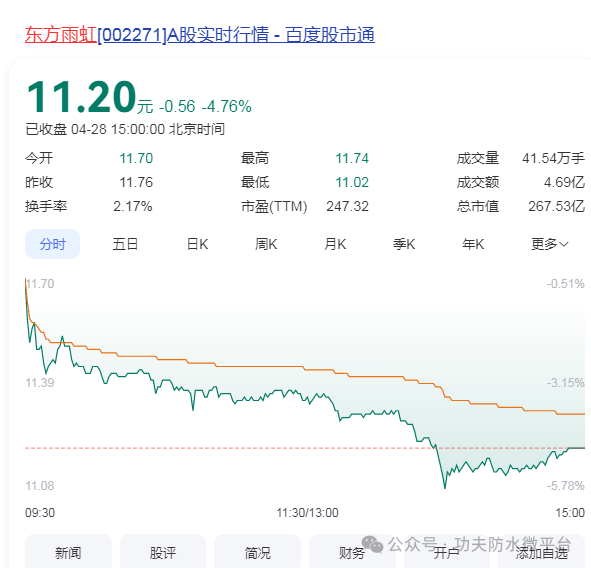Screen dimensions: 591x568
Task: Click the change percent -4.76%
Action: 227,106
